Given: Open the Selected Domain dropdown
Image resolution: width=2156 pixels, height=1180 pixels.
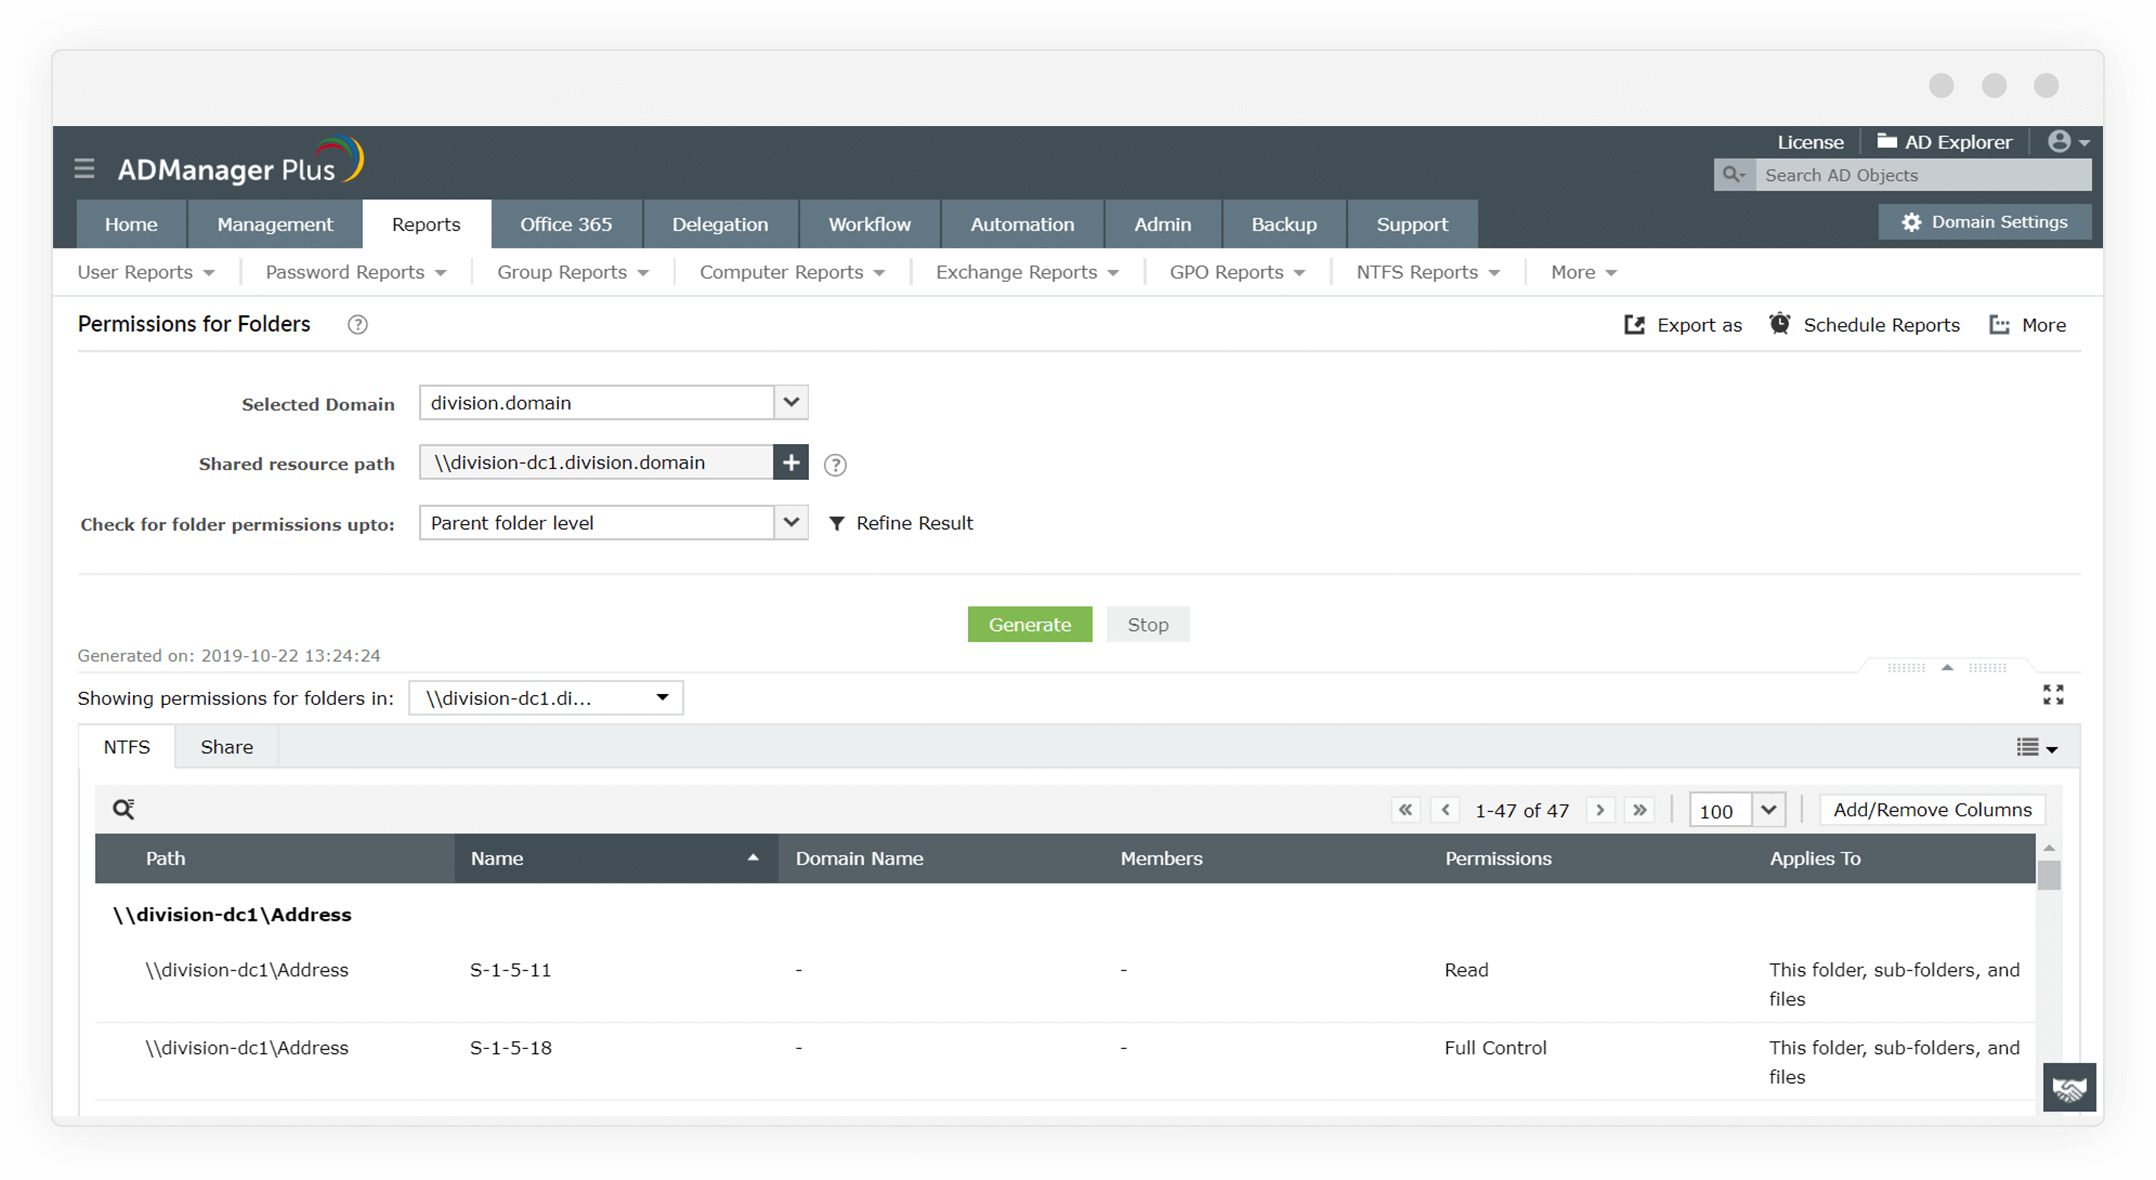Looking at the screenshot, I should click(790, 402).
